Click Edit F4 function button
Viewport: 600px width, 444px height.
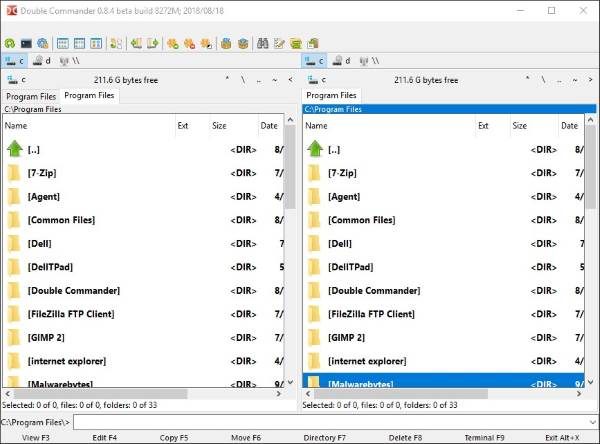tap(104, 437)
